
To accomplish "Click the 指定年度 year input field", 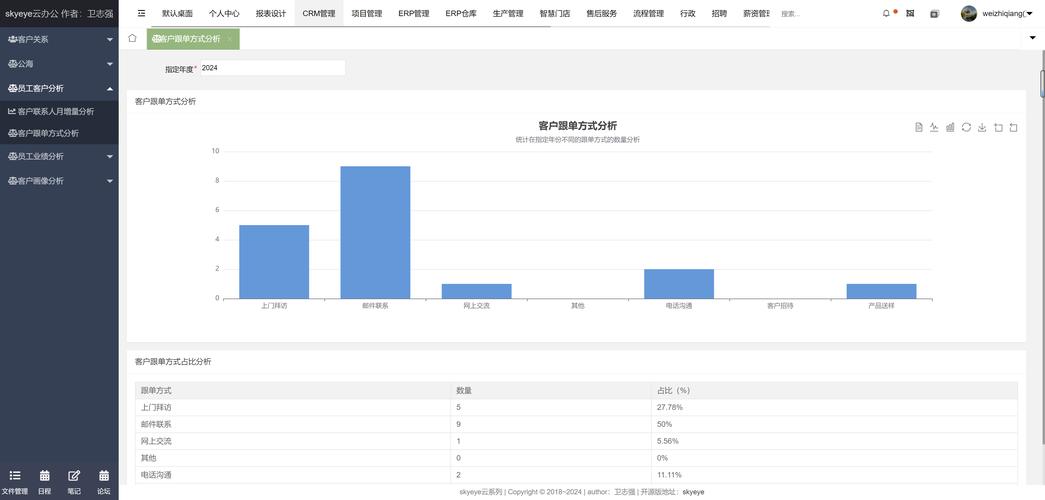I will 272,68.
